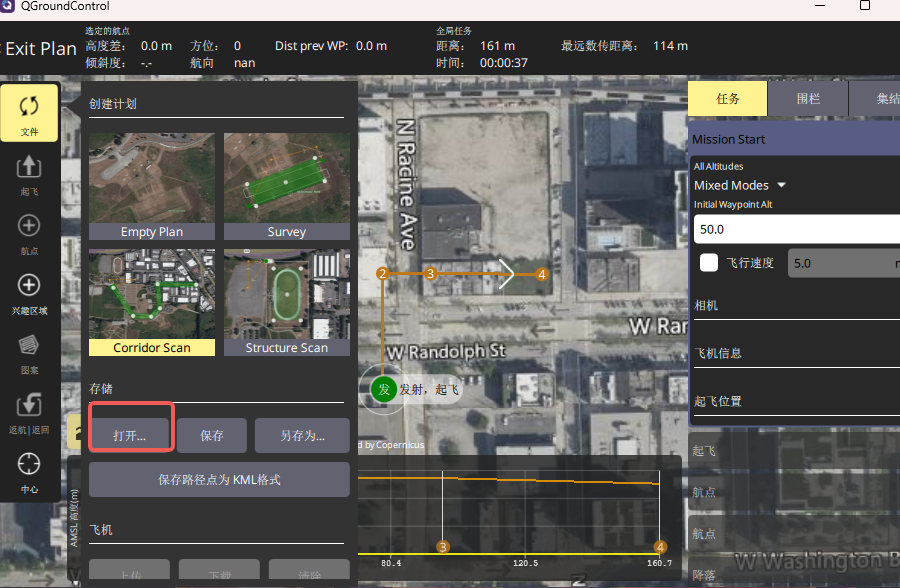This screenshot has width=900, height=588.
Task: Open the 文件 (File) tool
Action: (29, 113)
